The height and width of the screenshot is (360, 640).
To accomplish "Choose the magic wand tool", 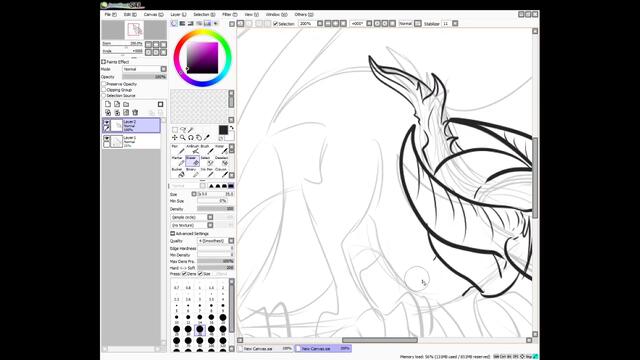I will [x=191, y=130].
